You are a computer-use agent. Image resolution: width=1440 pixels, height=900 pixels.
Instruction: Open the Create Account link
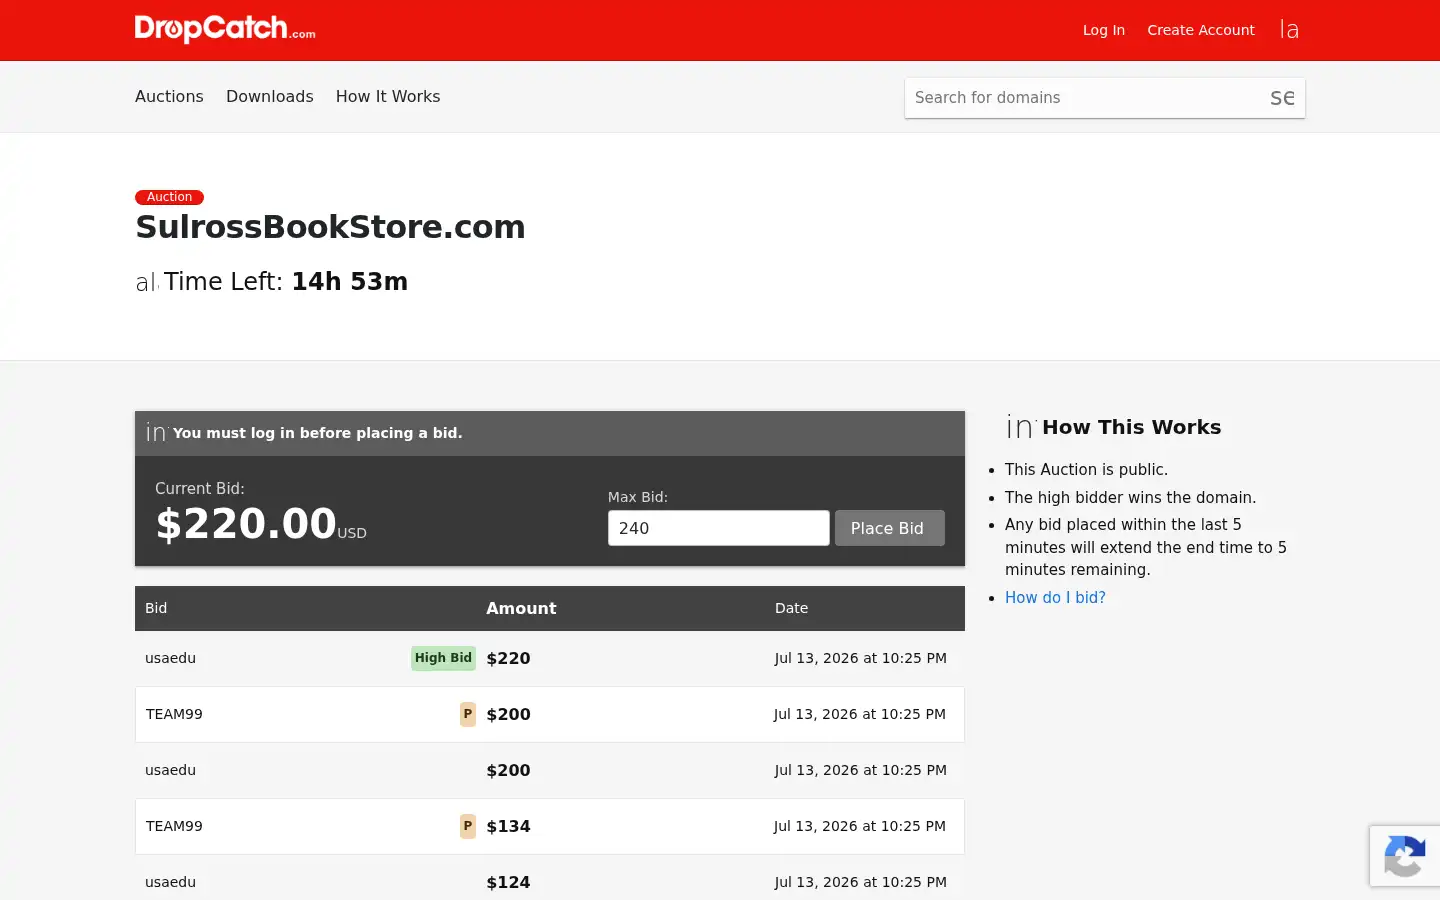tap(1200, 30)
